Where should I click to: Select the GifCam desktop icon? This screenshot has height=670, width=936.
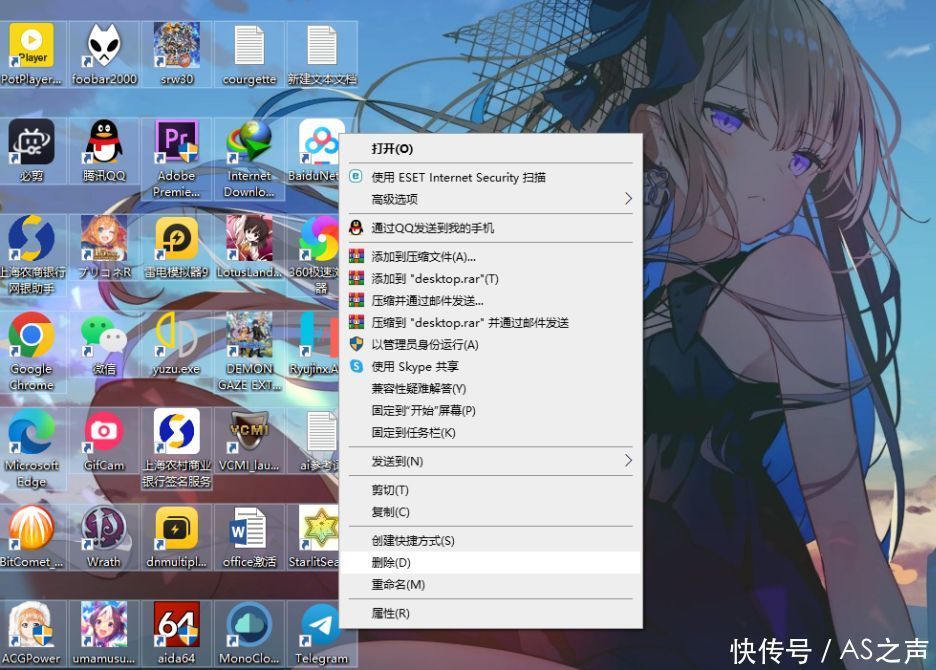(x=104, y=441)
